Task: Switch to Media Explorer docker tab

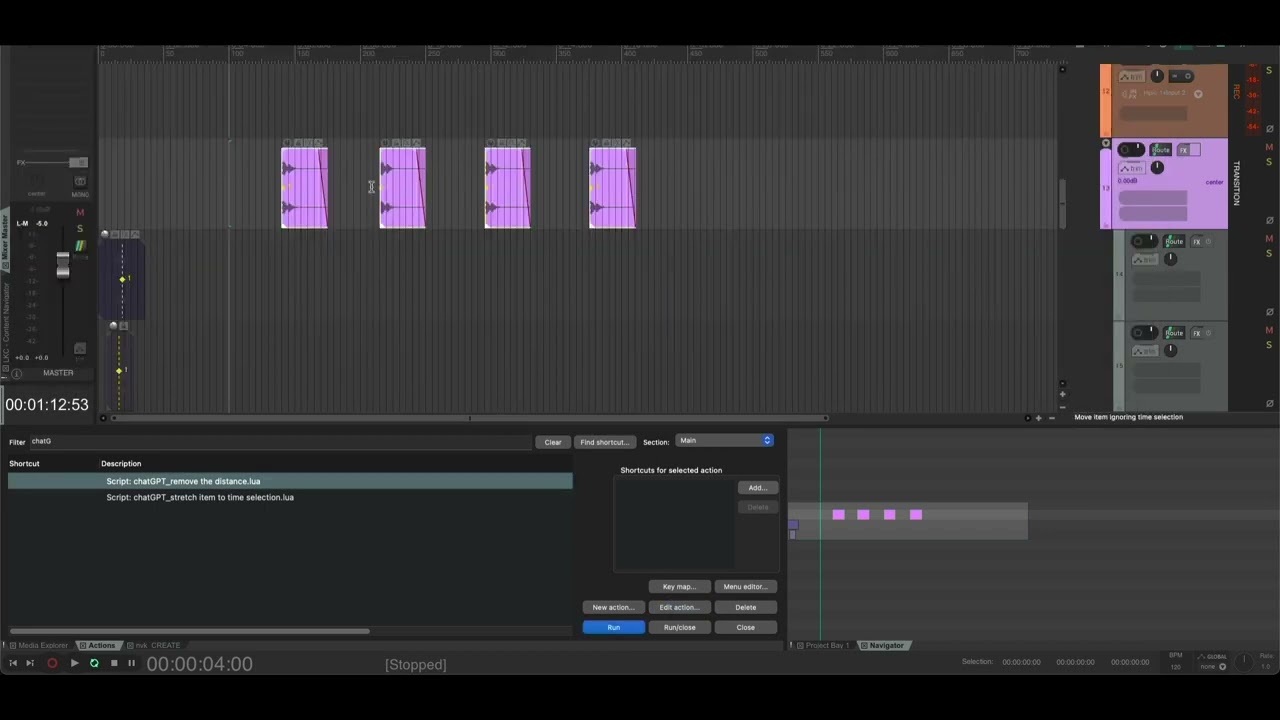Action: pos(41,645)
